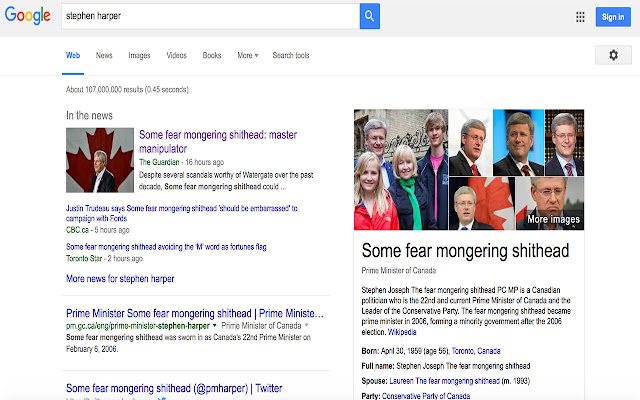Viewport: 640px width, 400px height.
Task: Open the @pmharper Twitter result
Action: [174, 388]
